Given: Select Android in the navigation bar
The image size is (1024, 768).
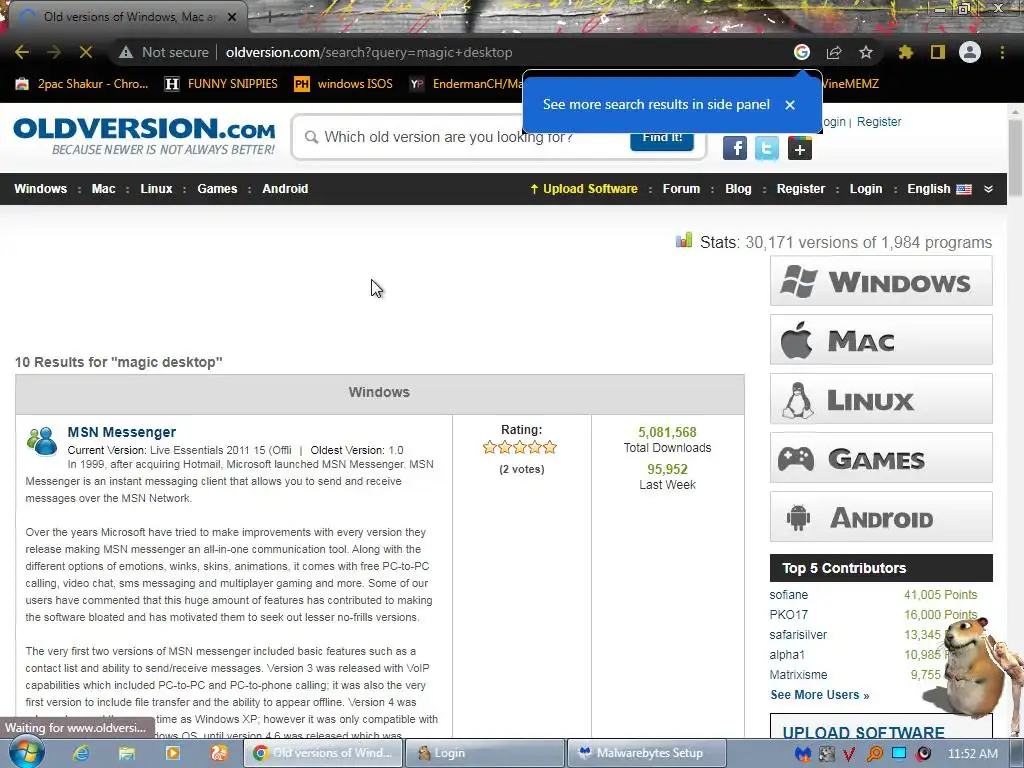Looking at the screenshot, I should (x=285, y=189).
